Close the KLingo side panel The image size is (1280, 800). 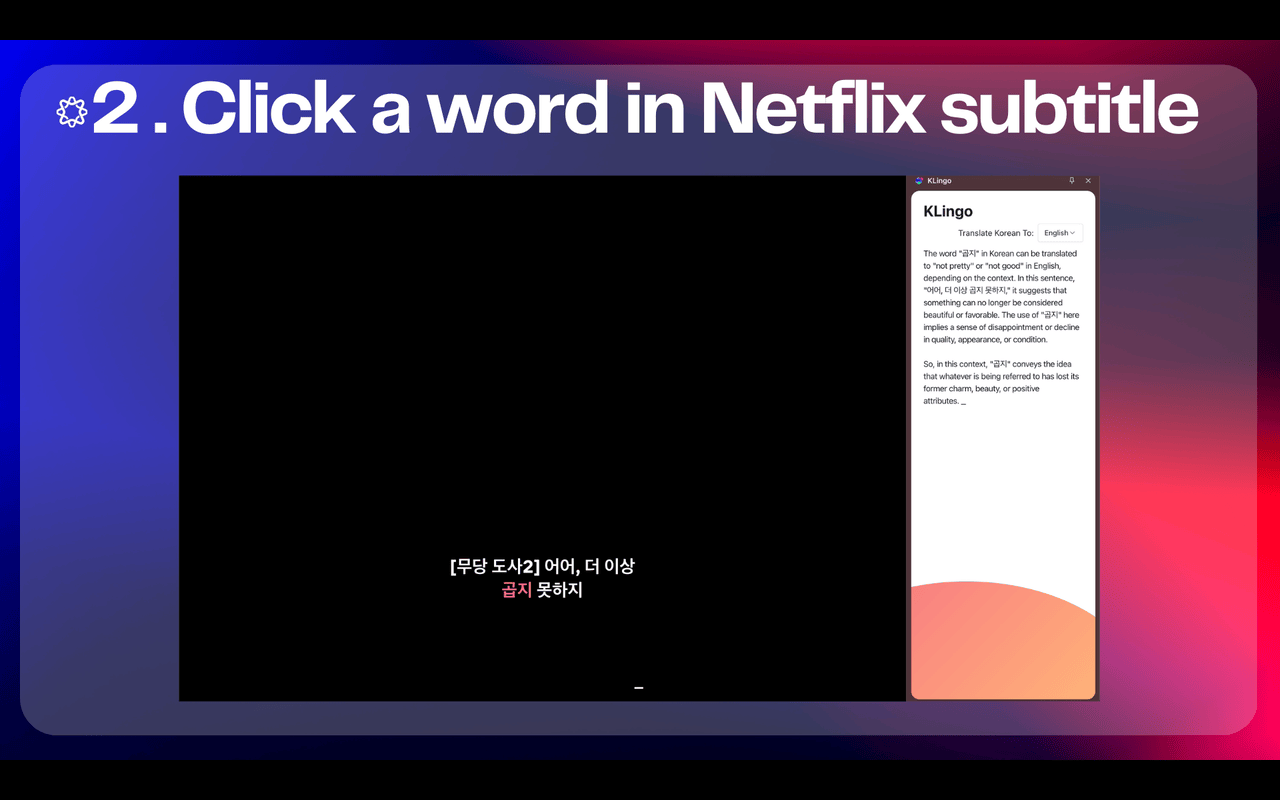[1088, 181]
